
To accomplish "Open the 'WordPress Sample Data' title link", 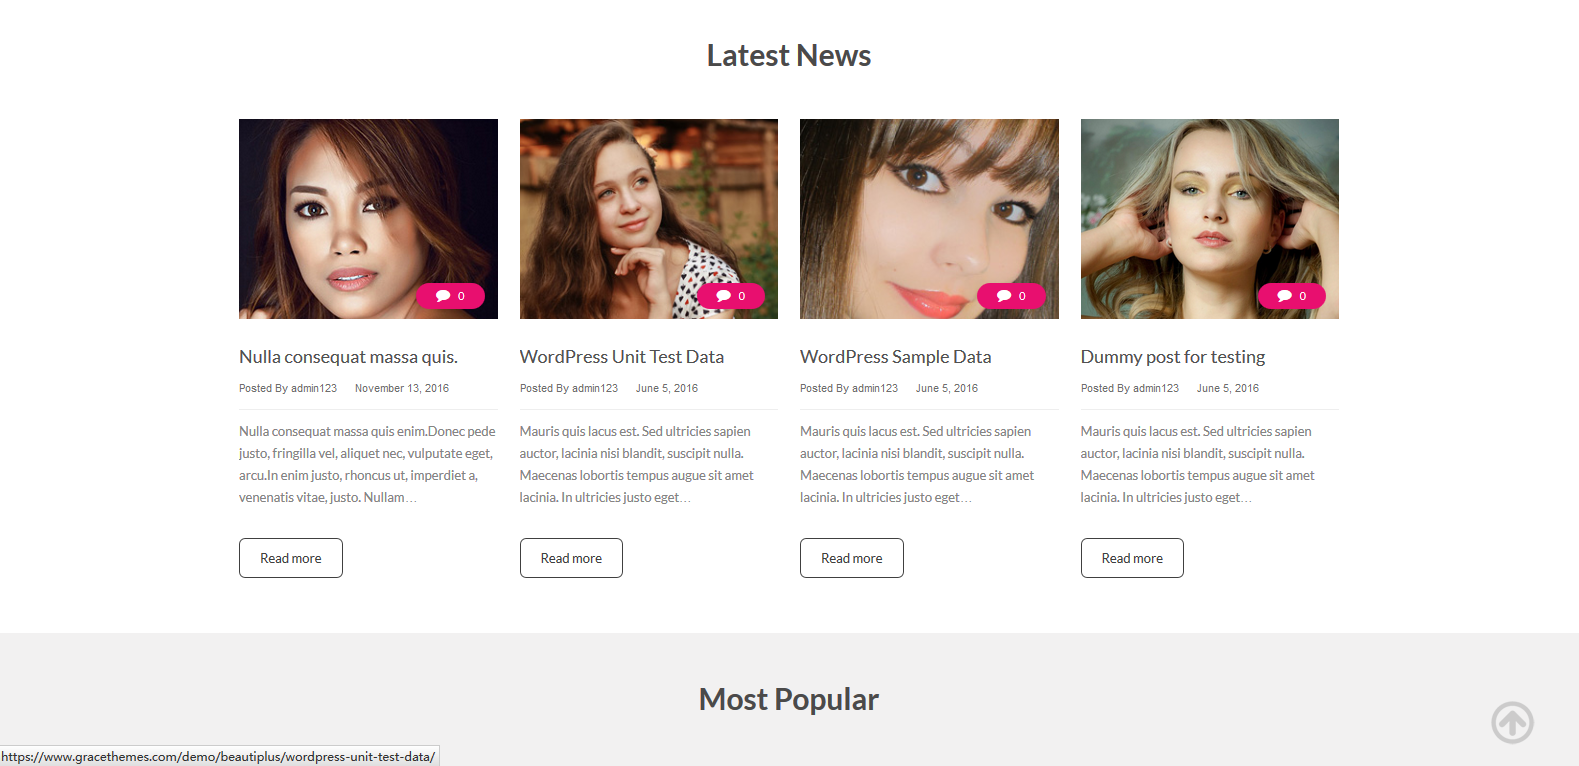I will [896, 357].
